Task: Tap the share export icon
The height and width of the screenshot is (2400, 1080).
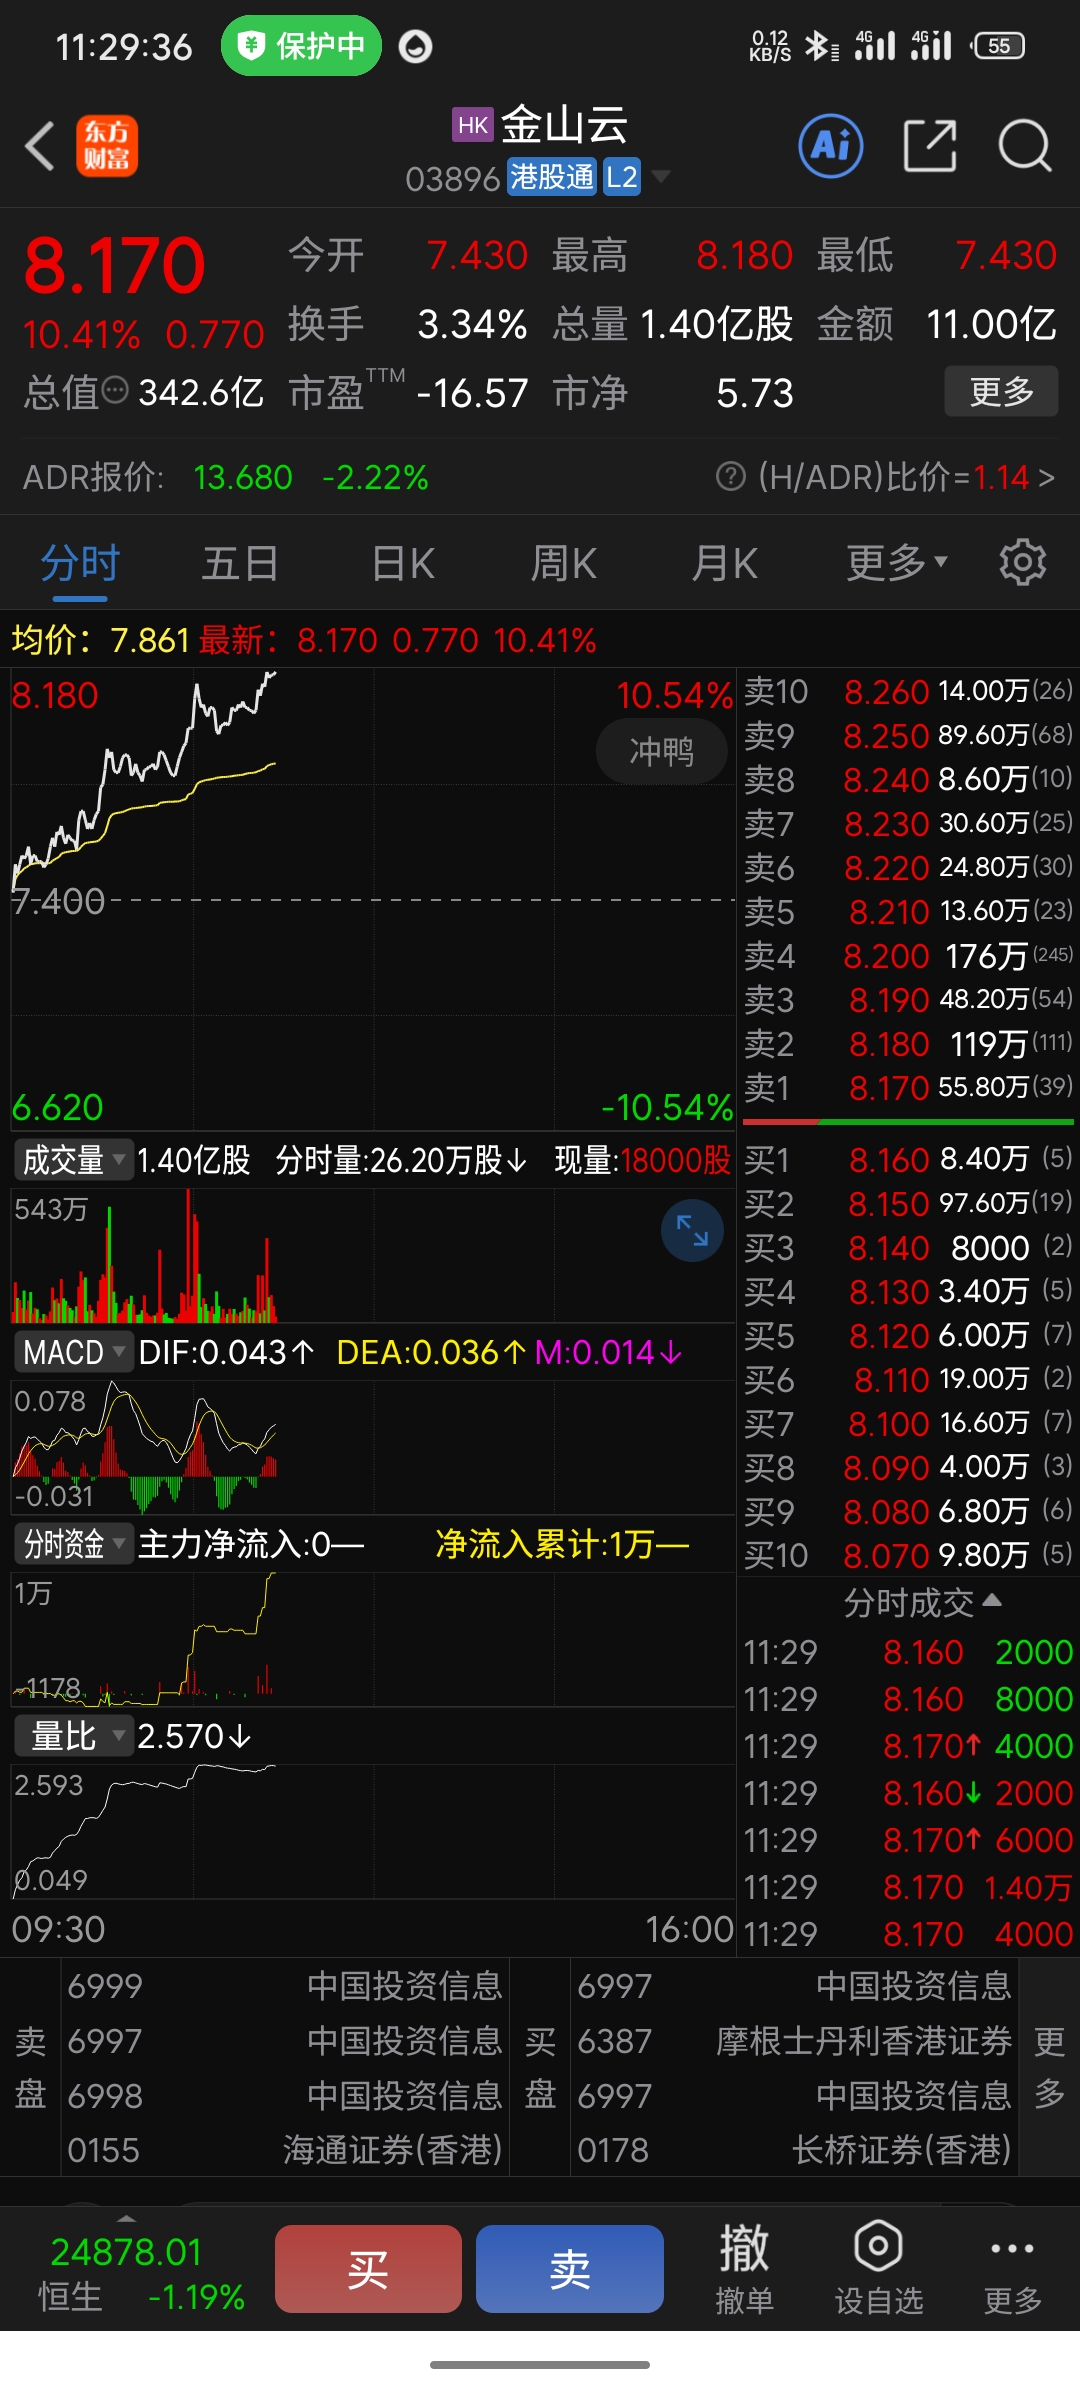Action: 930,146
